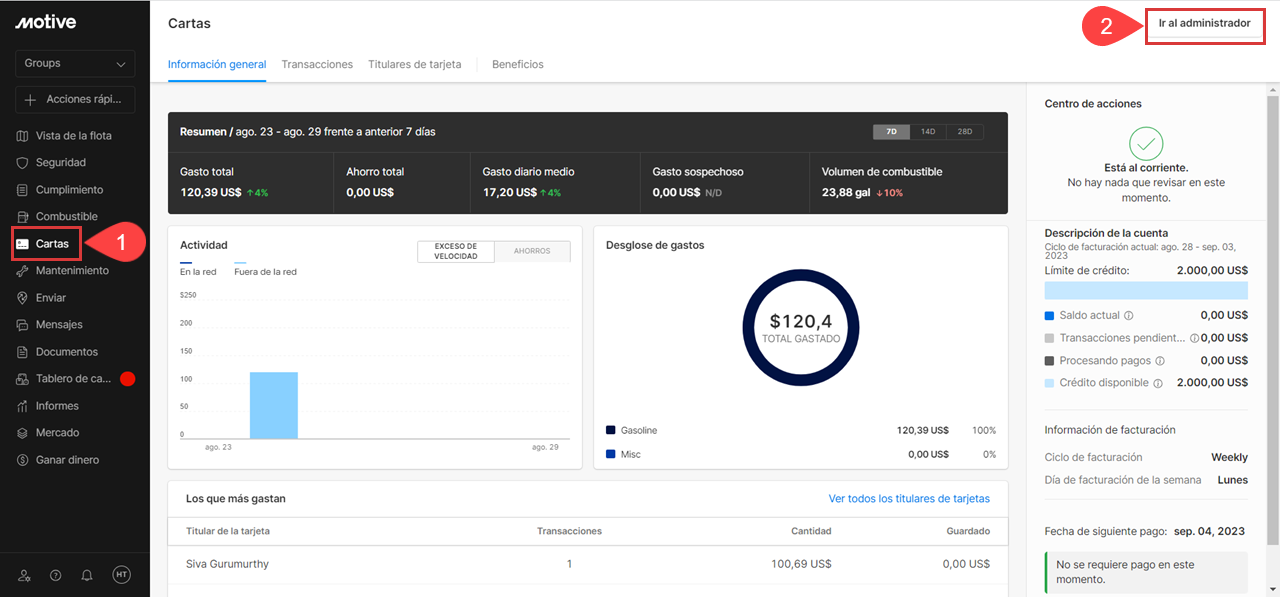Image resolution: width=1280 pixels, height=597 pixels.
Task: Click info icon next to Saldo actual
Action: tap(1128, 316)
